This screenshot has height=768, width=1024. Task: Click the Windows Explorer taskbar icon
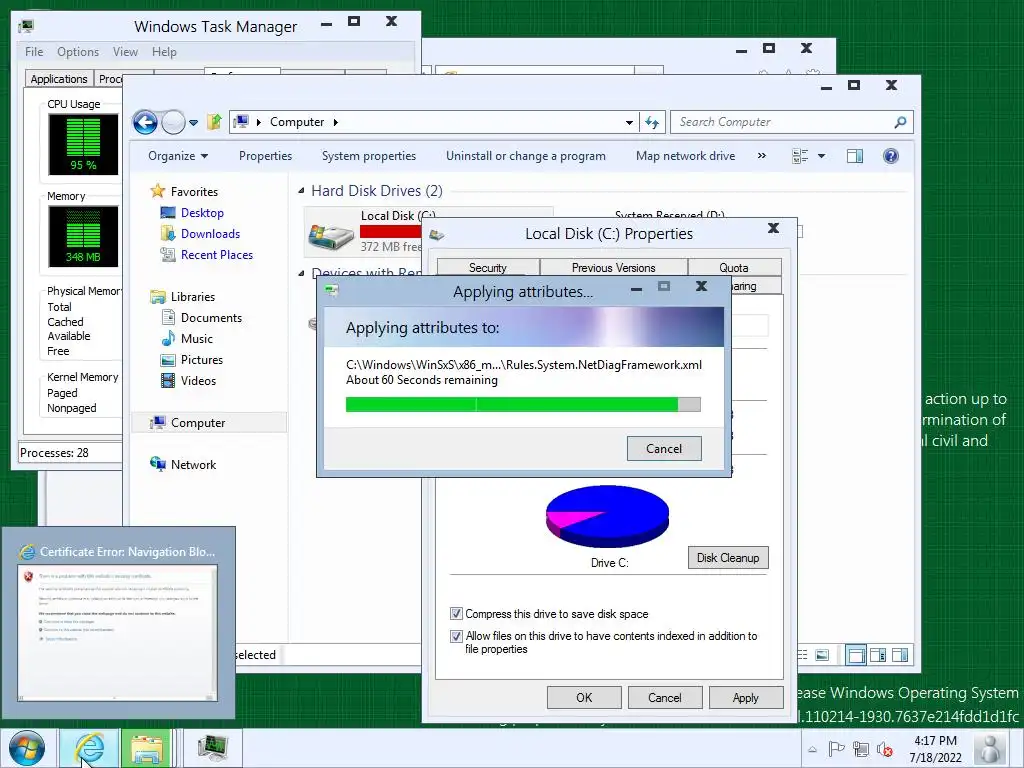point(146,748)
